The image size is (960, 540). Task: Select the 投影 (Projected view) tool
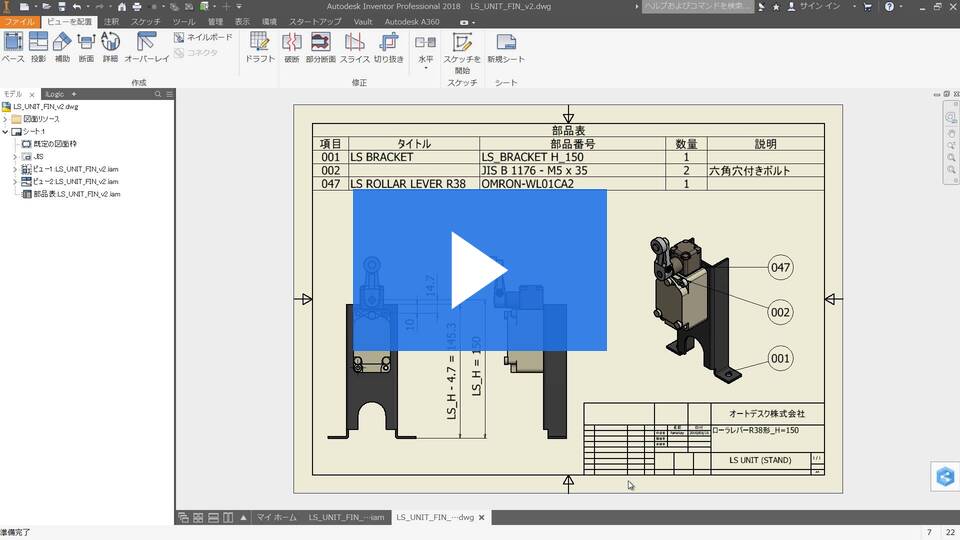pyautogui.click(x=38, y=48)
